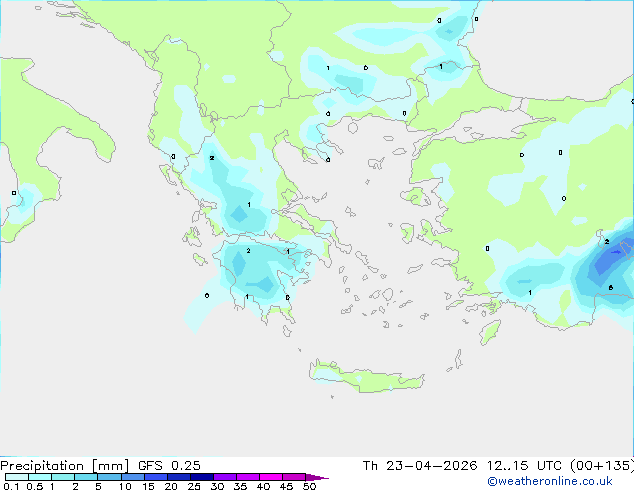Click the 2–5 mm legend color swatch
This screenshot has width=634, height=490.
86,477
